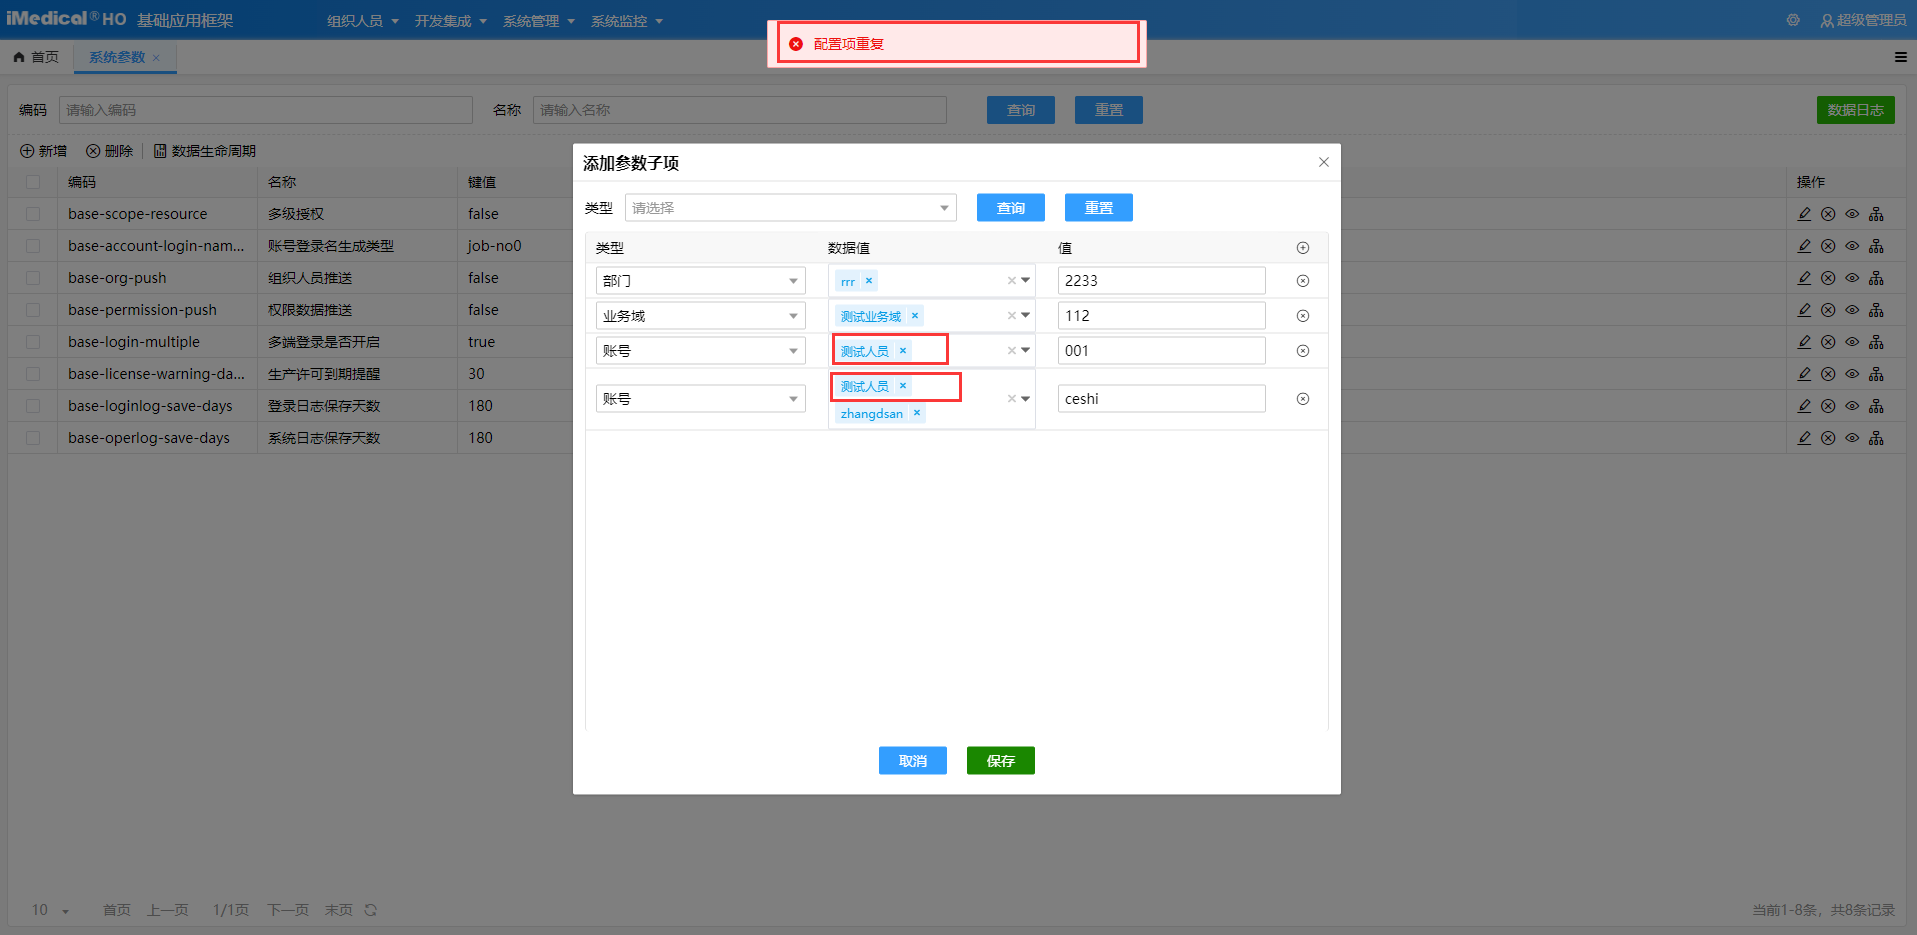Click delete icon for base-login-multiple row
Viewport: 1917px width, 935px height.
click(1828, 342)
